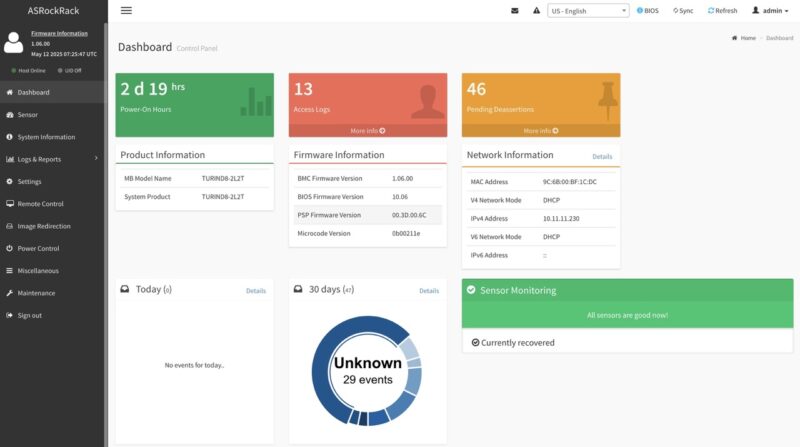Viewport: 800px width, 447px height.
Task: Open Details link for 30 days events
Action: point(429,291)
